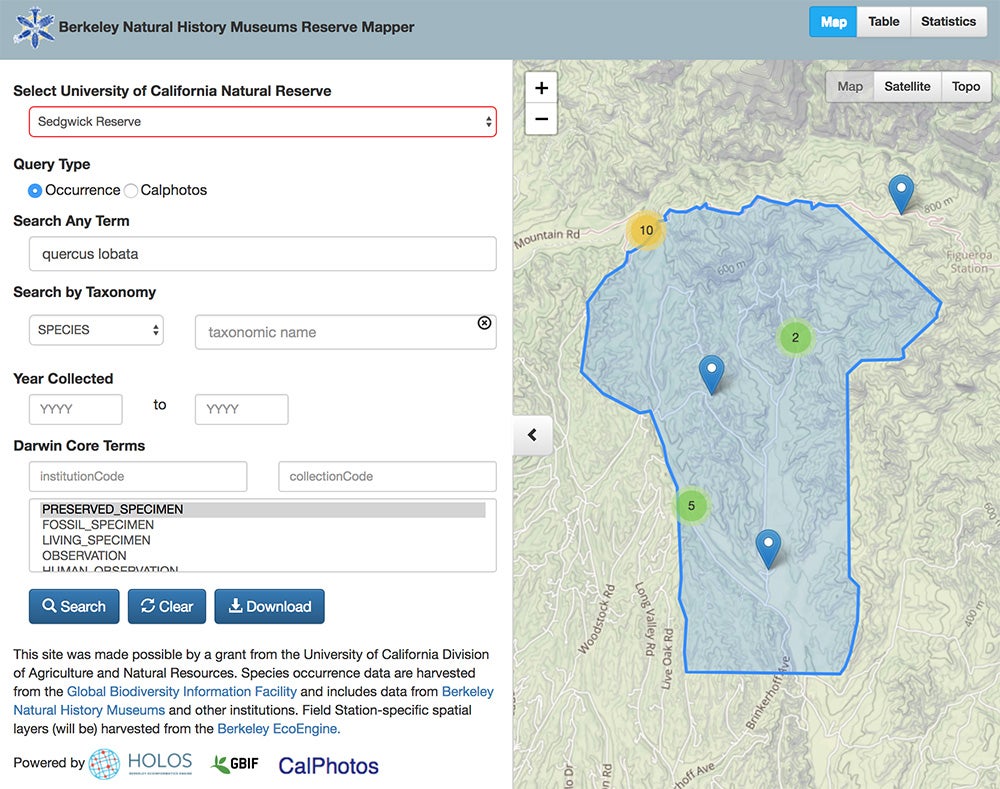Clear taxonomy input using the circled X icon
1000x789 pixels.
pos(484,322)
